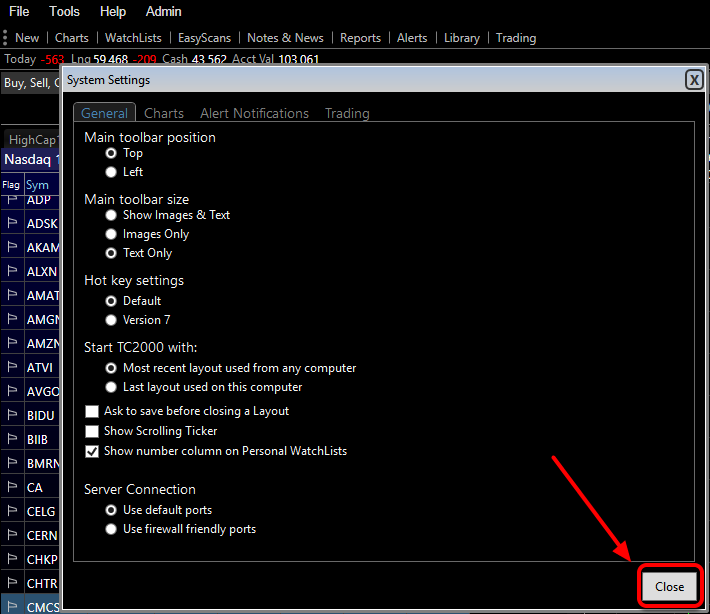710x614 pixels.
Task: Enable Ask to save before closing Layout
Action: coord(92,411)
